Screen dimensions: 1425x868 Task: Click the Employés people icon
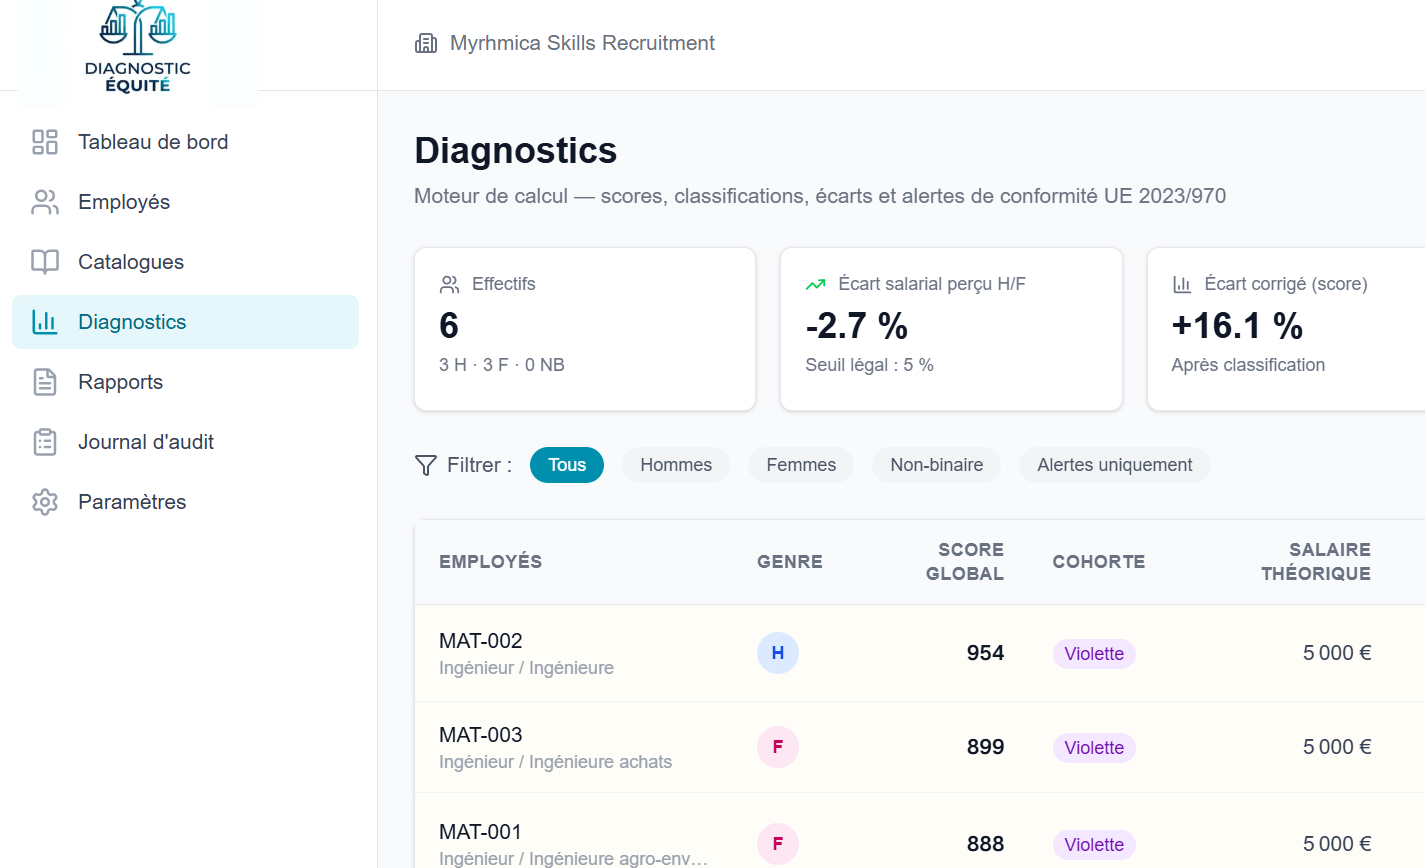[45, 202]
